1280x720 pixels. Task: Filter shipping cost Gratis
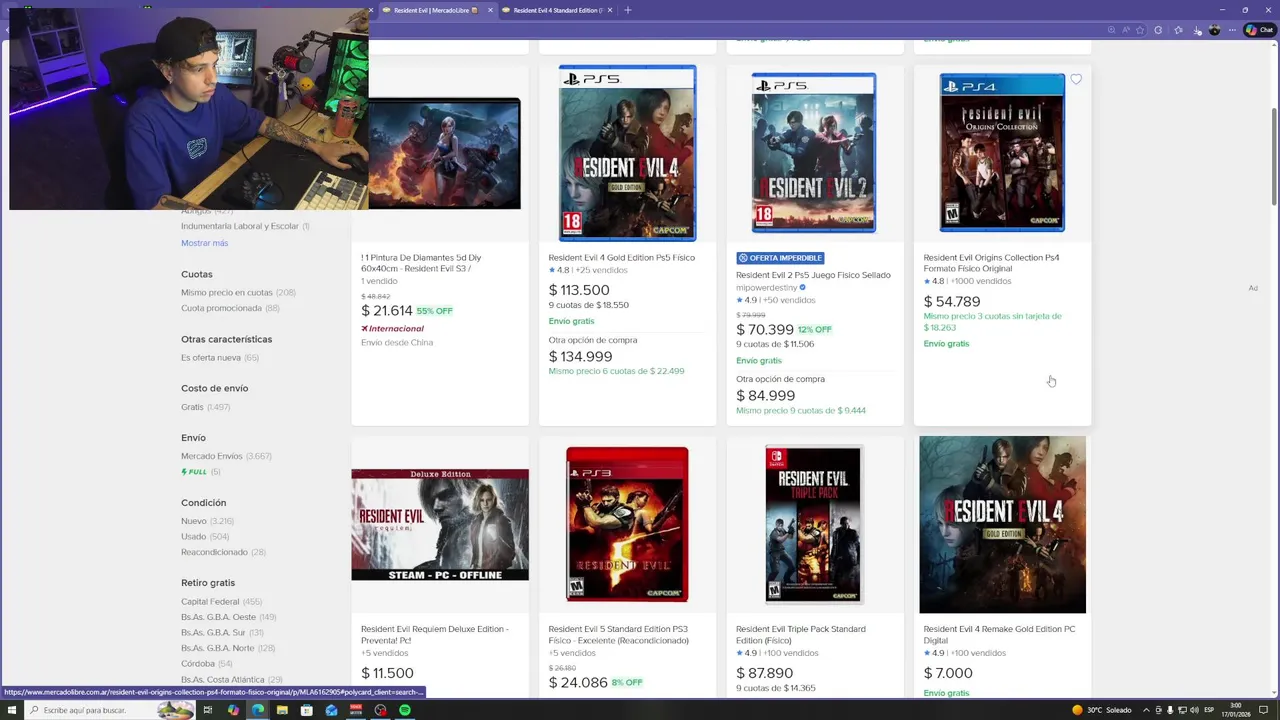205,407
